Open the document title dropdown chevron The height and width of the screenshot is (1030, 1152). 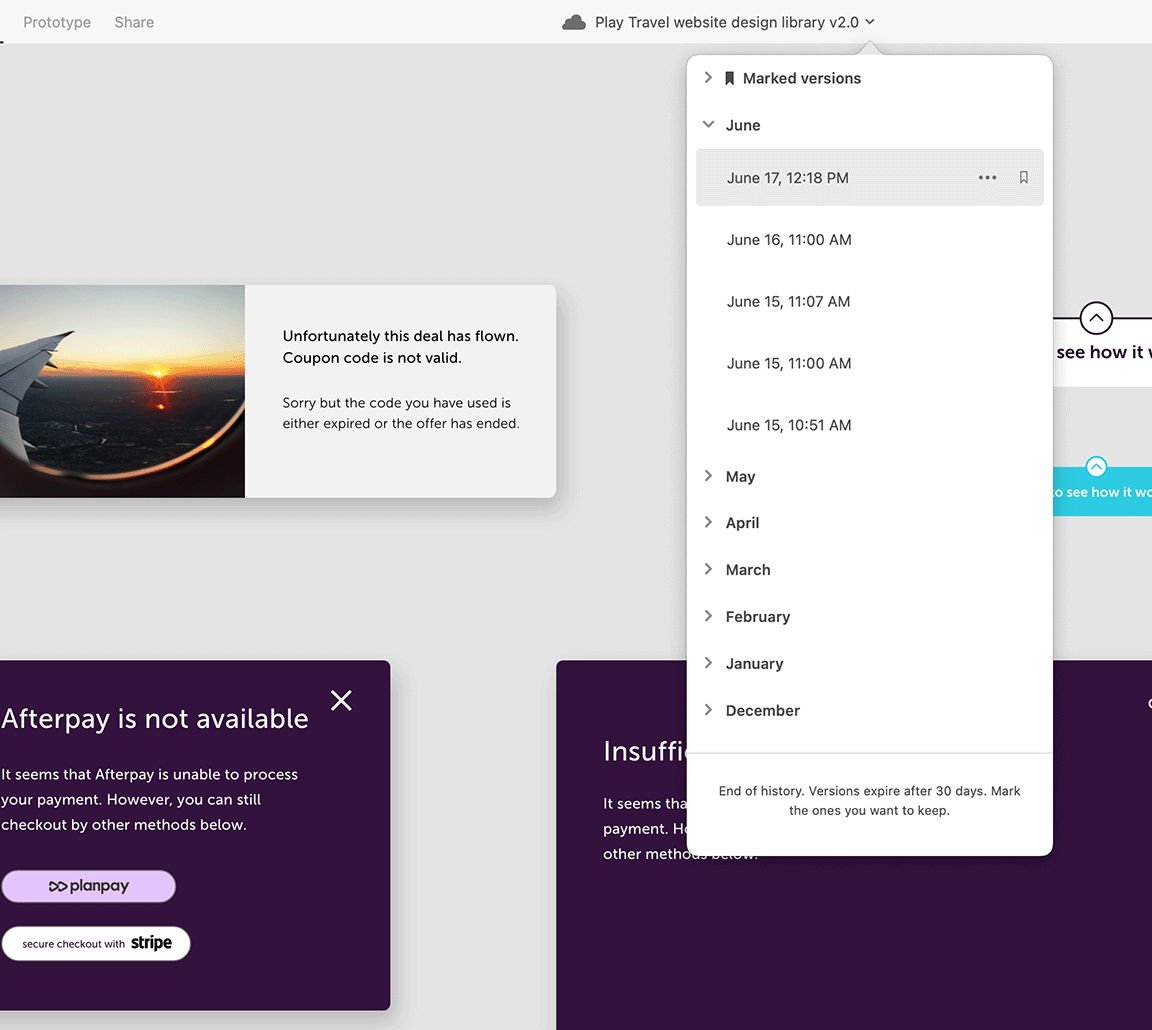[x=870, y=22]
